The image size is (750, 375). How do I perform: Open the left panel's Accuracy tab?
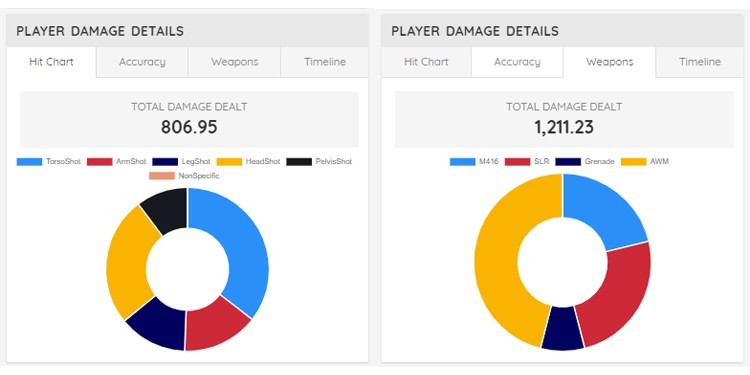[x=142, y=62]
